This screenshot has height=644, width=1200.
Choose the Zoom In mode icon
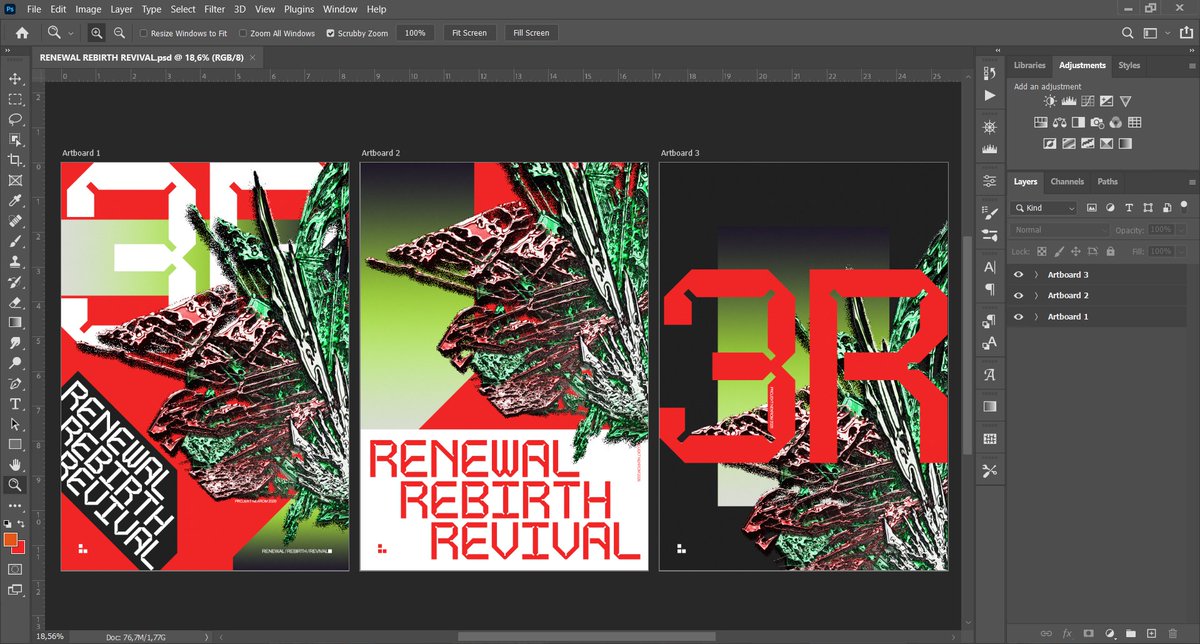click(97, 33)
